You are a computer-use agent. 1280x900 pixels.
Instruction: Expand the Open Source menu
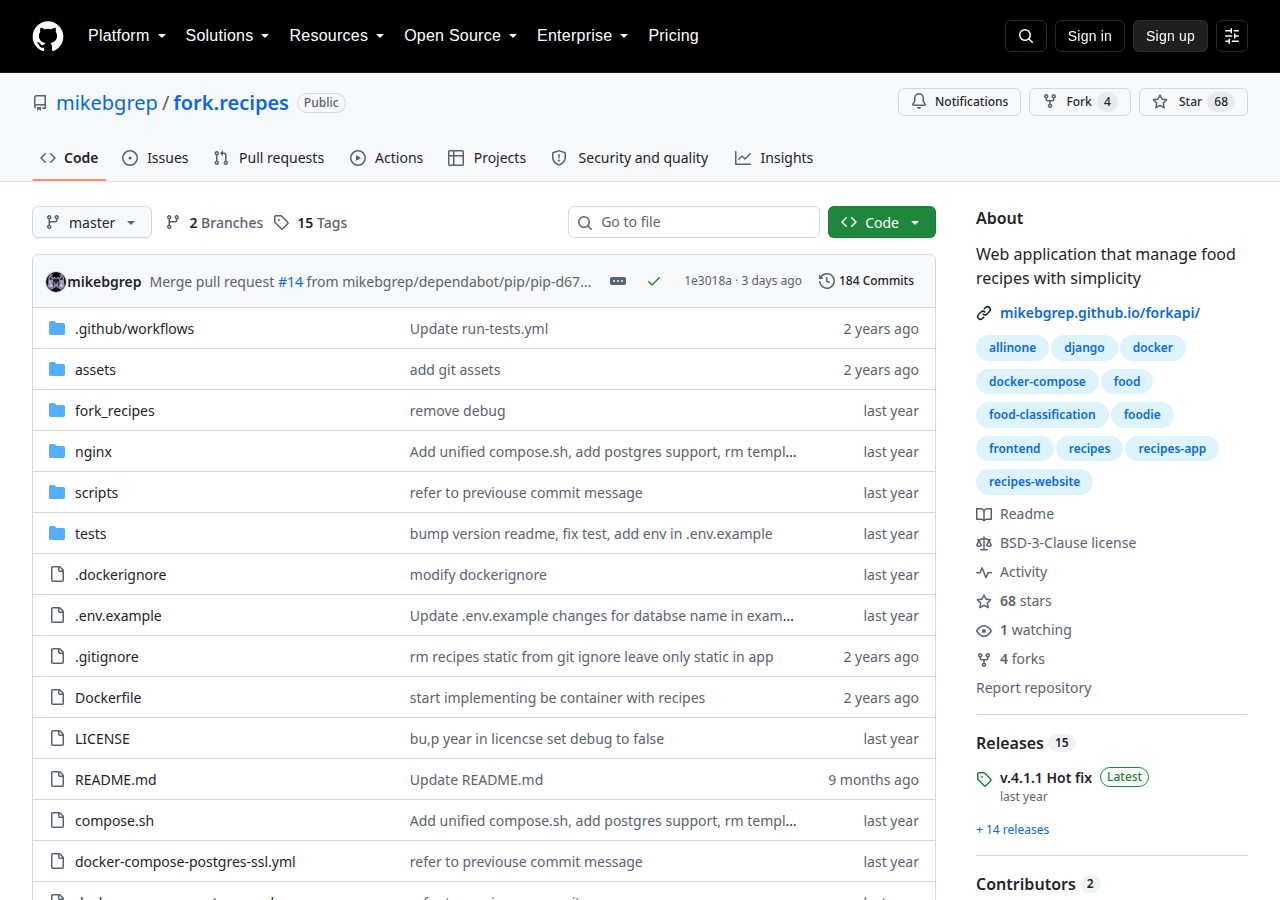pyautogui.click(x=460, y=35)
